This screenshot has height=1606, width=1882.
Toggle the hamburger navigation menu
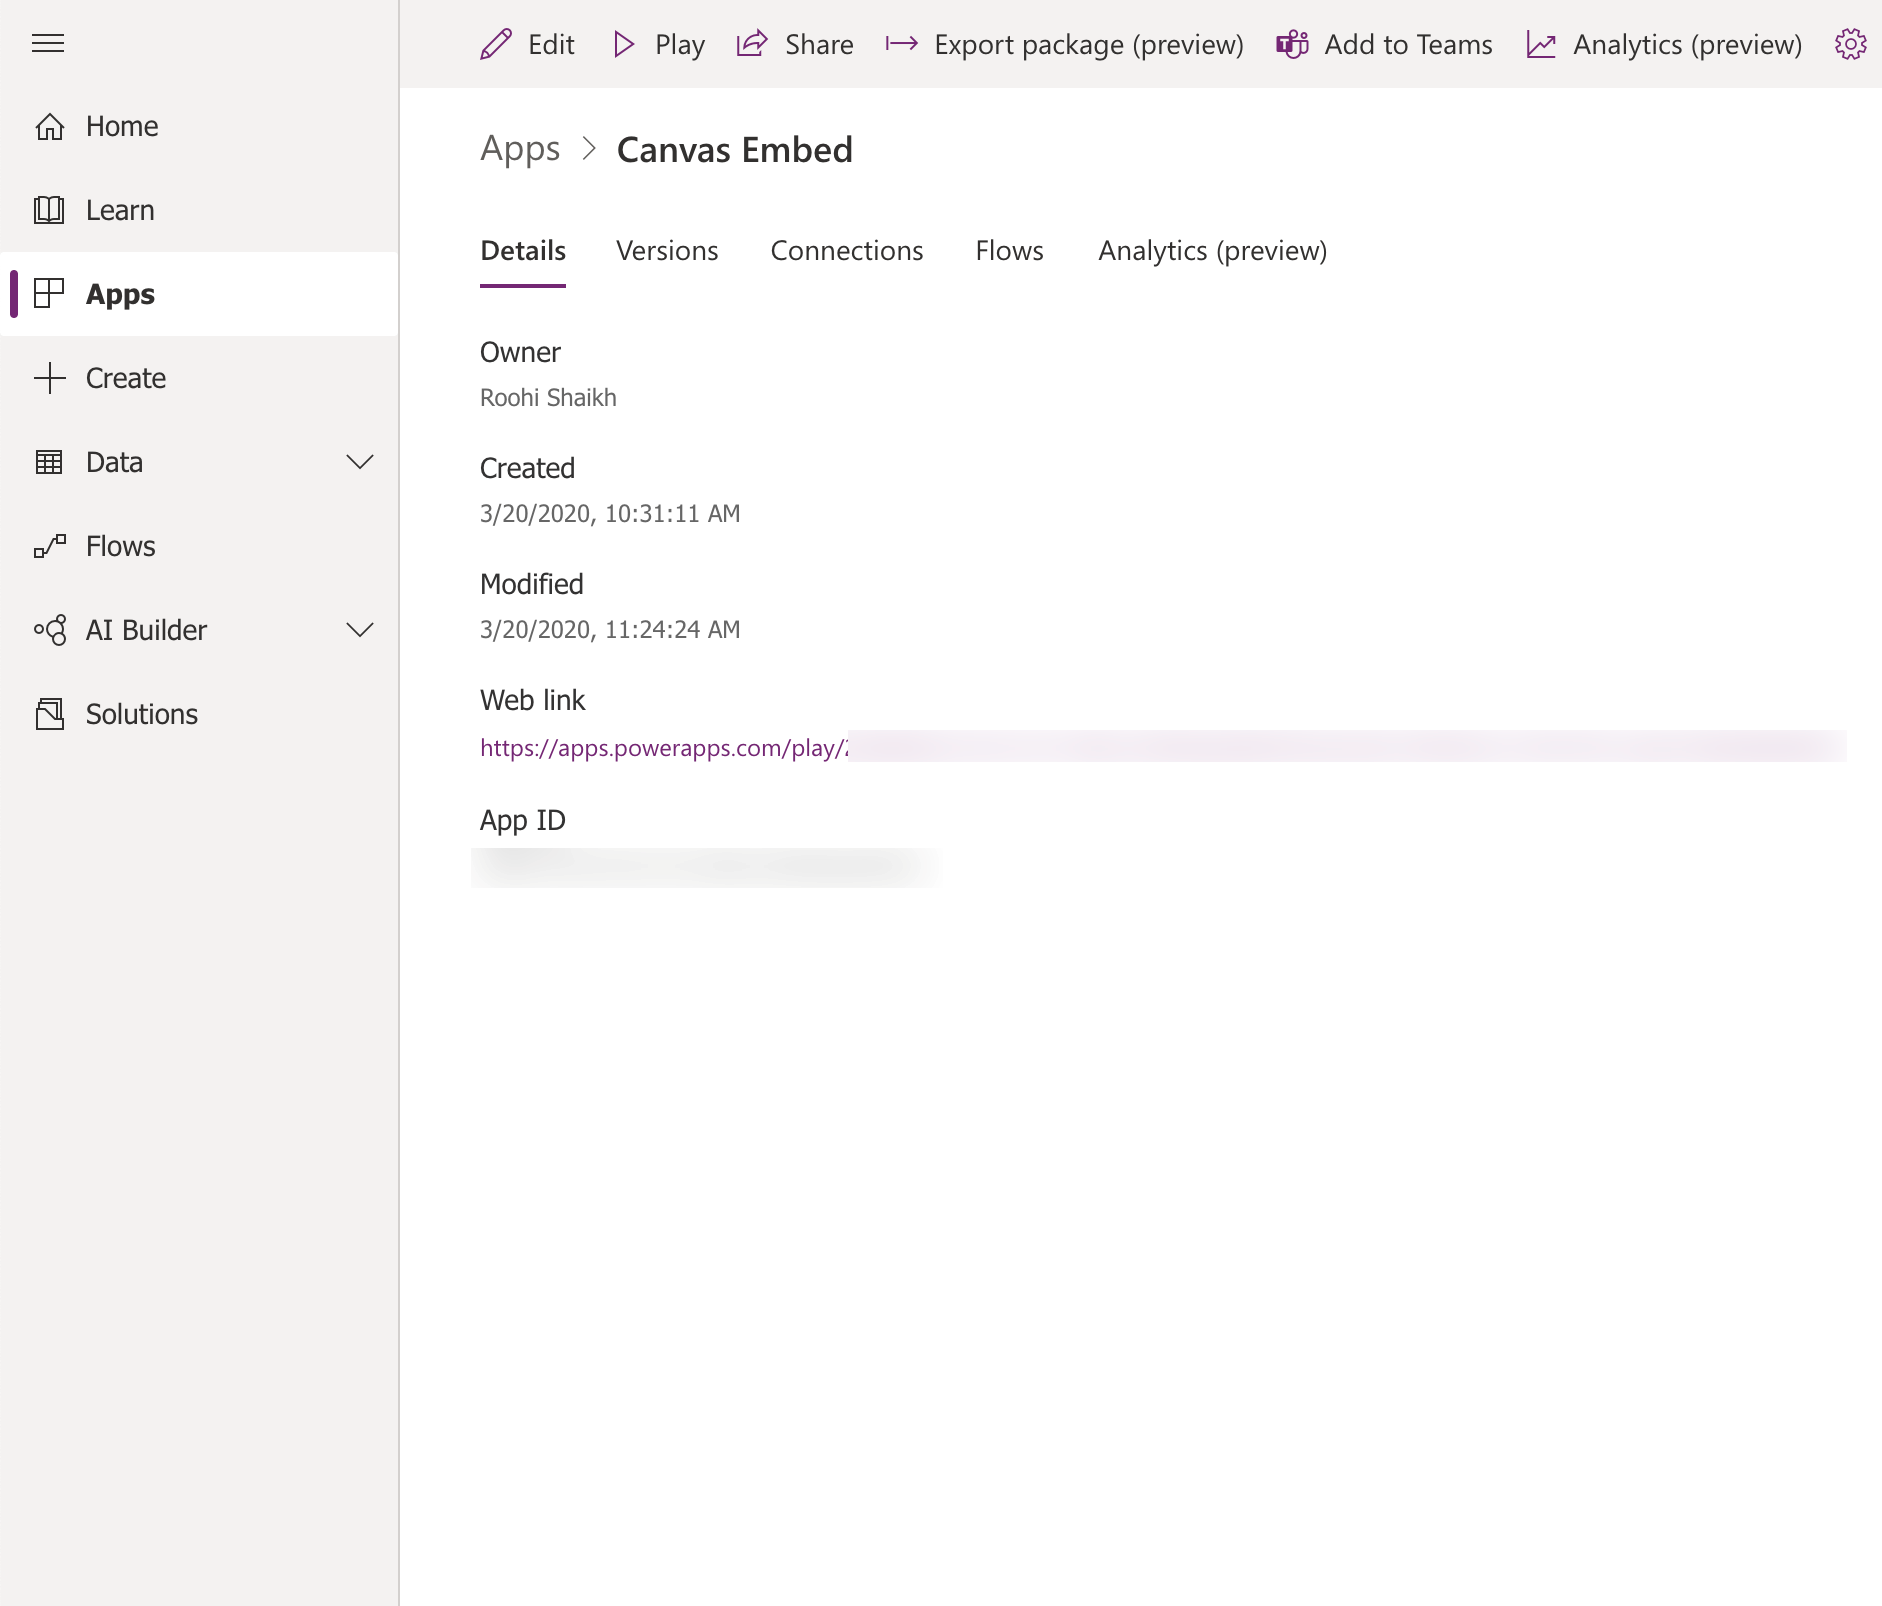pos(48,43)
